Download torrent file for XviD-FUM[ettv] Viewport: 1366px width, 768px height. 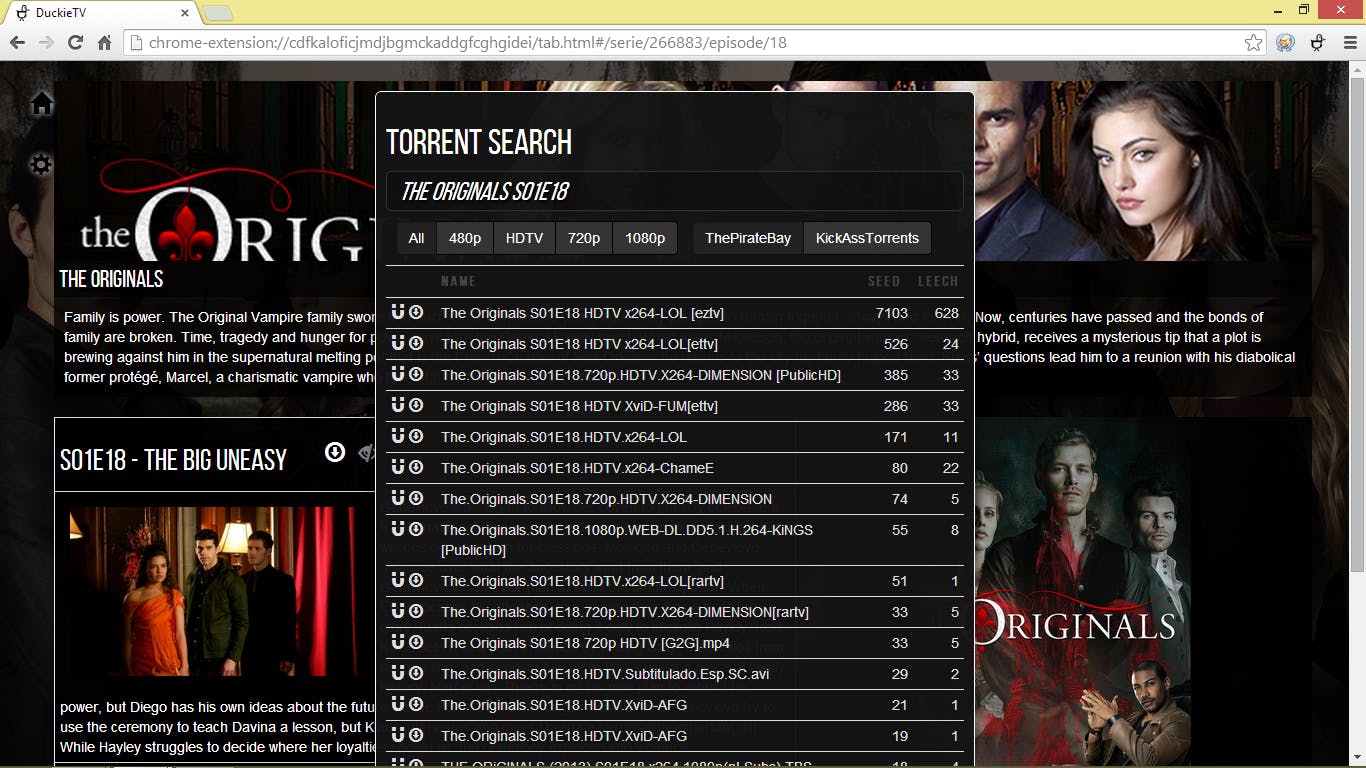click(x=416, y=405)
